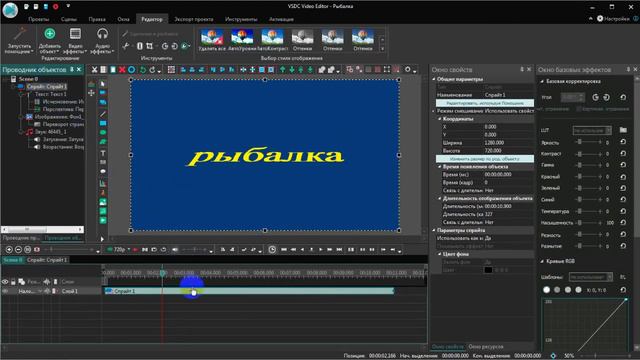
Task: Click the red record button next to 720p
Action: pyautogui.click(x=135, y=249)
